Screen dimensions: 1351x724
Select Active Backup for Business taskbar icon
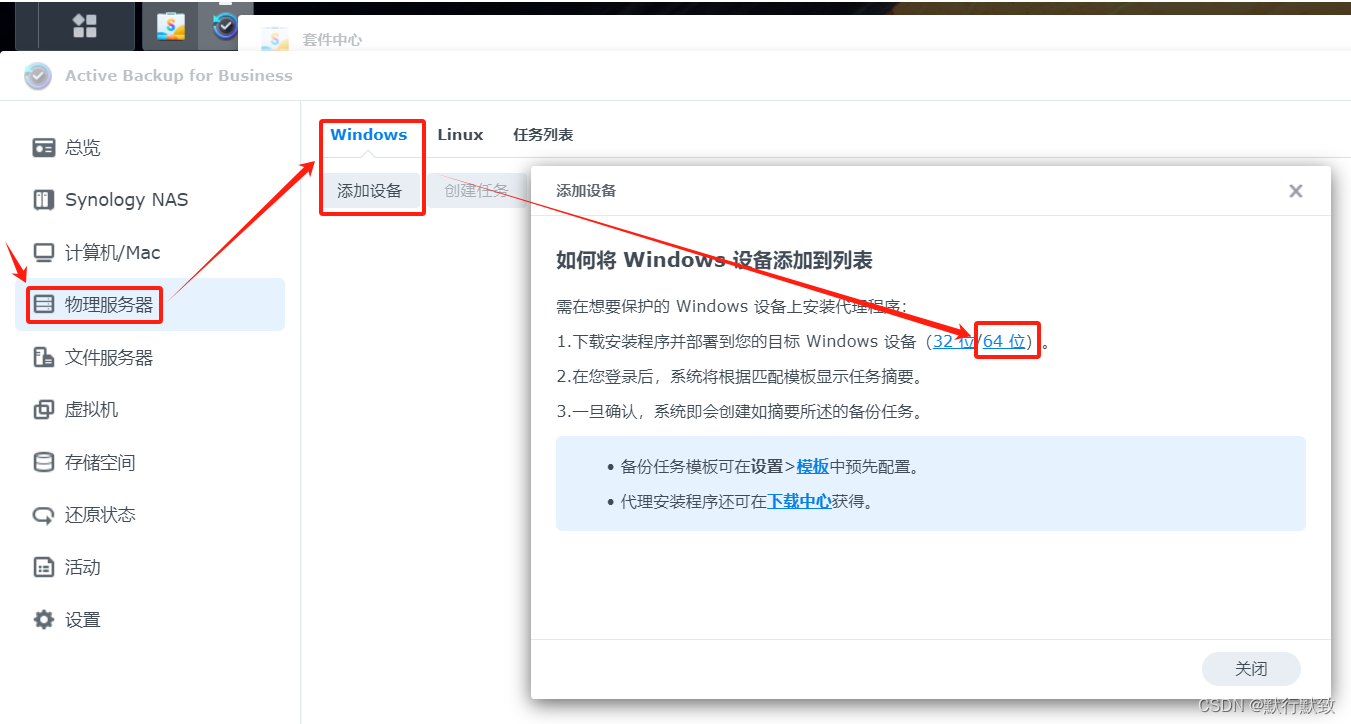225,26
